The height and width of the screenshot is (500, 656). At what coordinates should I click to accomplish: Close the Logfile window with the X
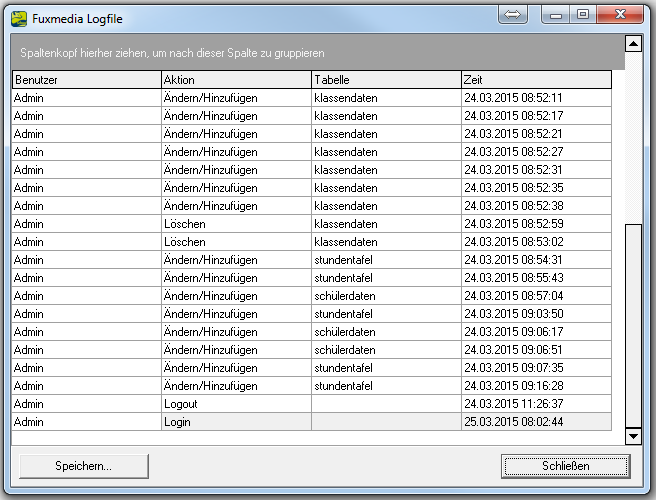click(620, 15)
